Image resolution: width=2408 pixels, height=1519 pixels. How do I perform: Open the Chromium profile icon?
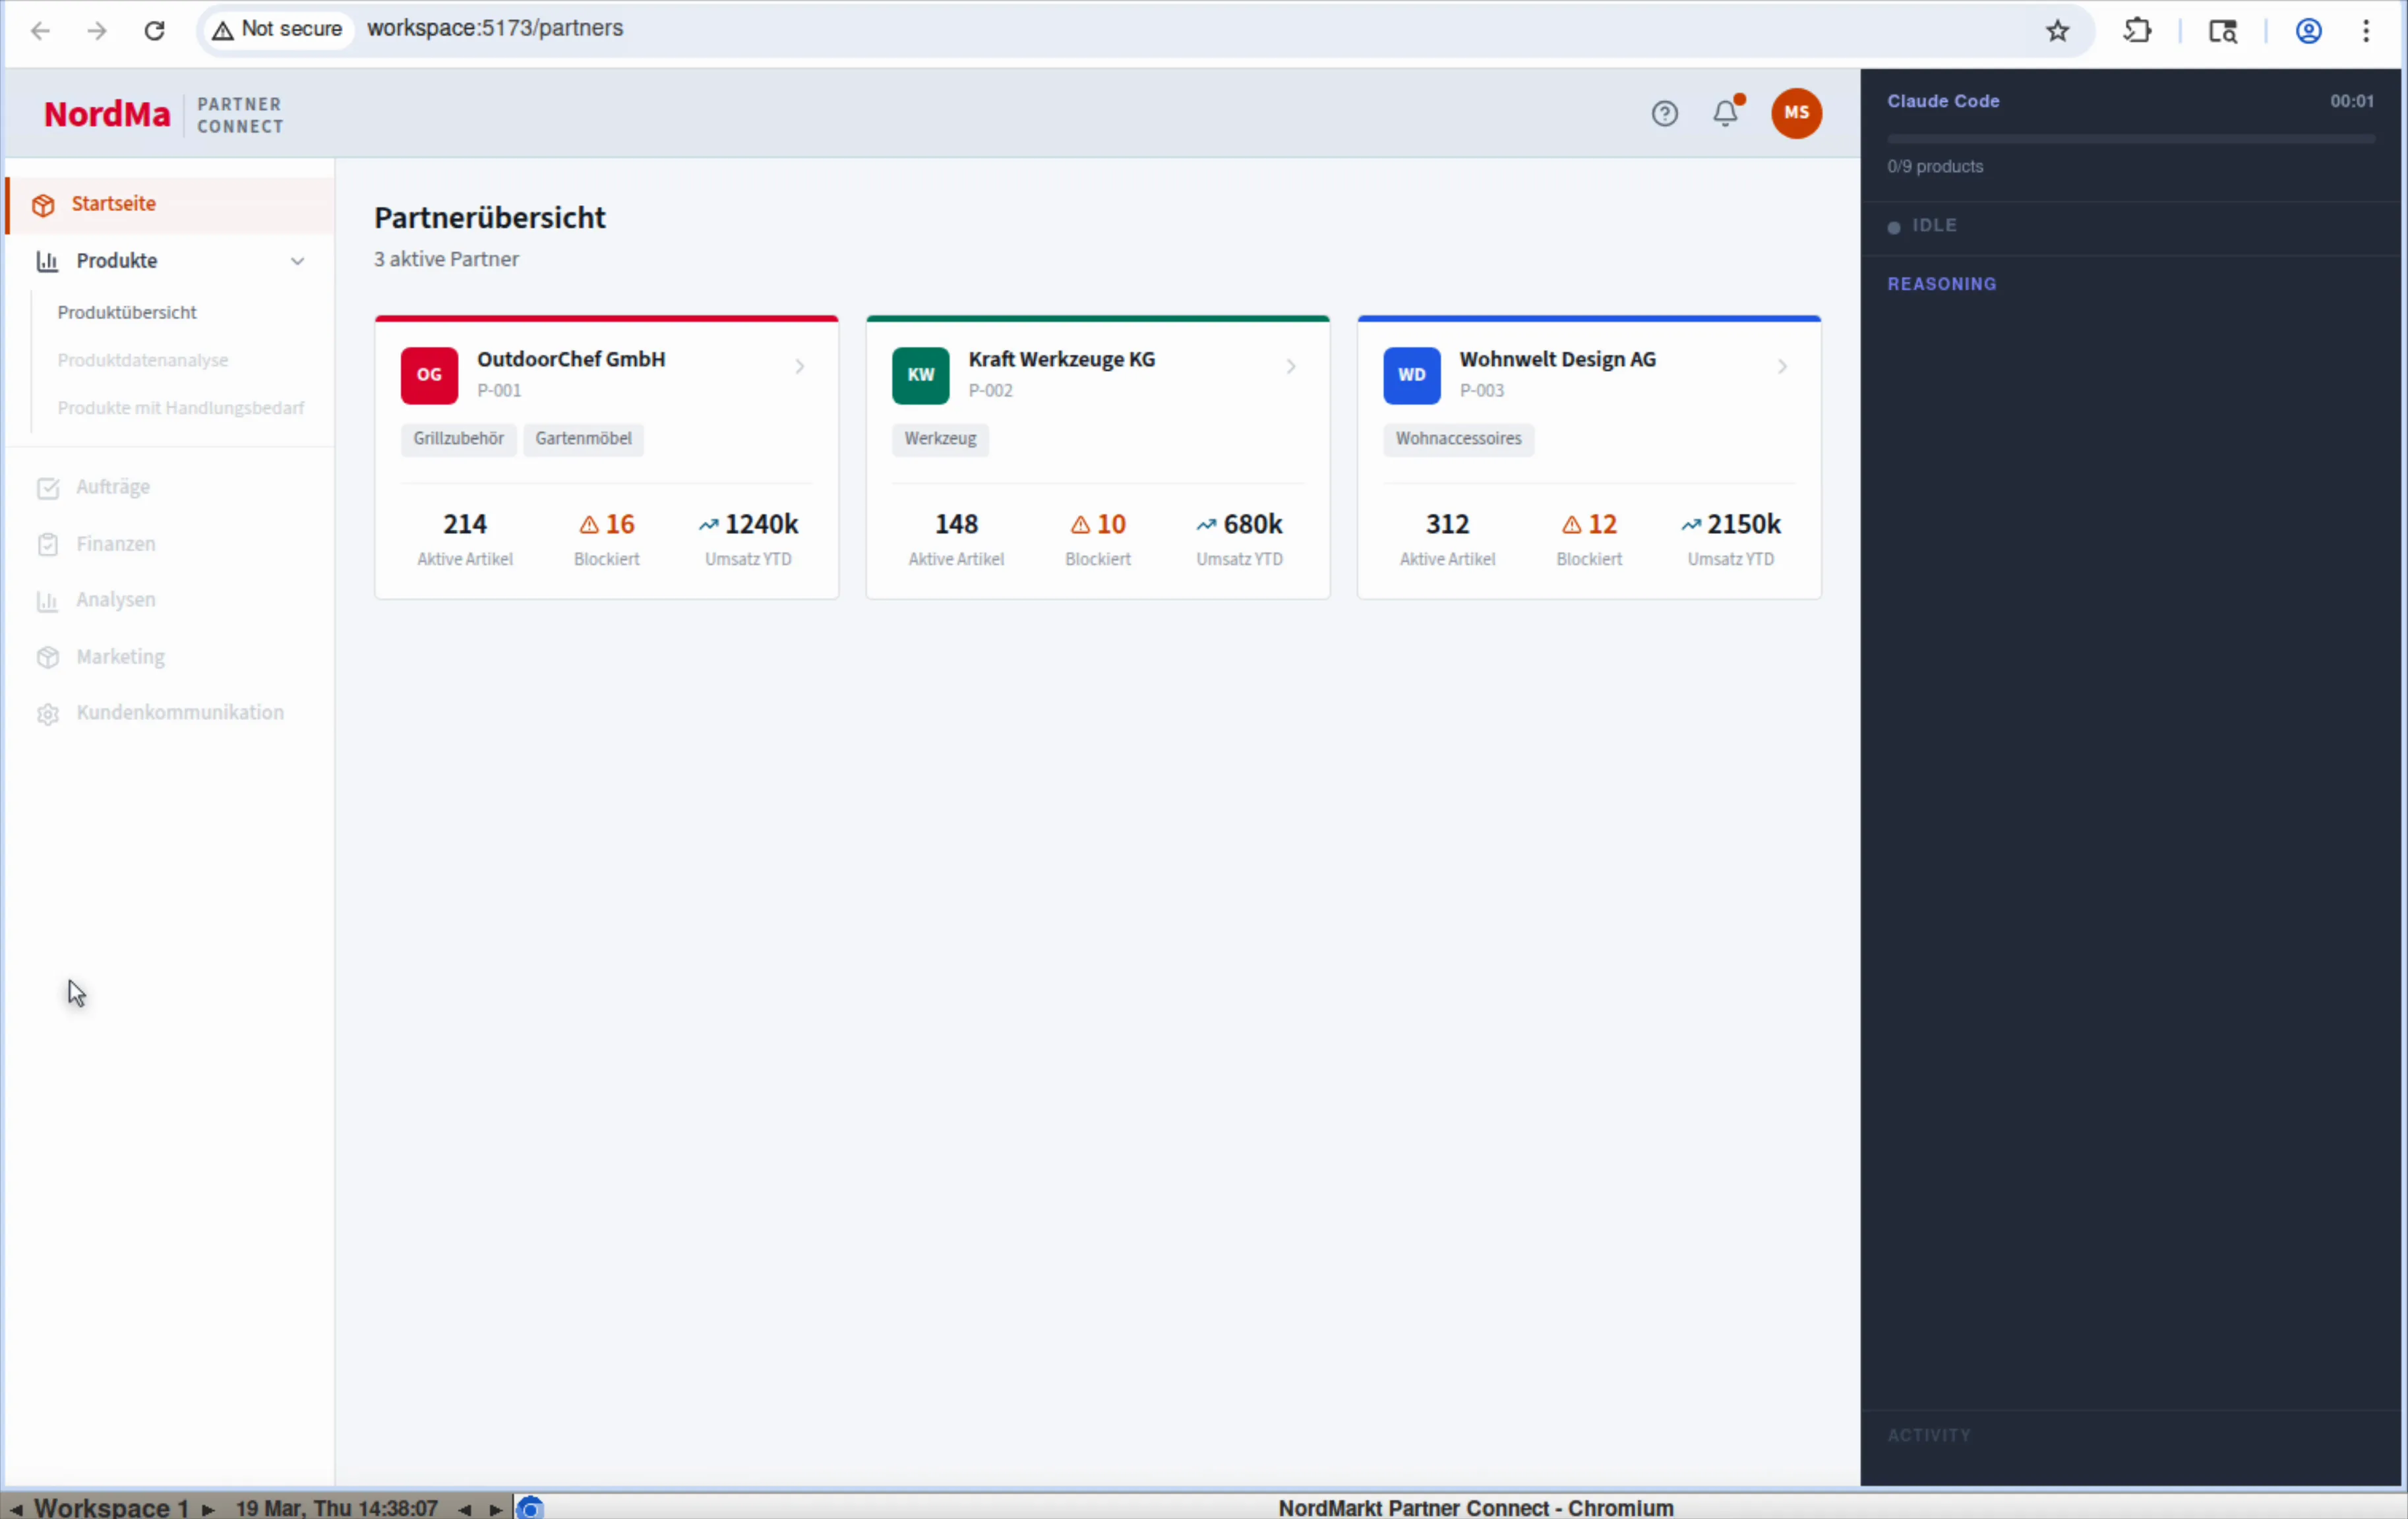tap(2308, 30)
